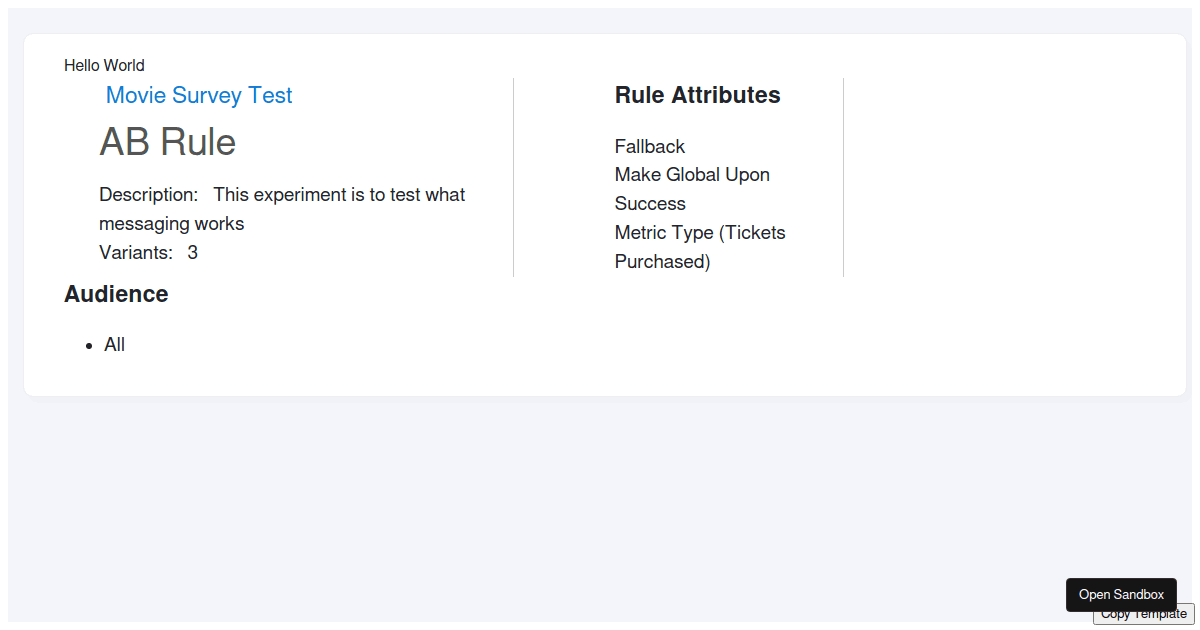Click the AB Rule heading
The image size is (1200, 630).
[168, 142]
